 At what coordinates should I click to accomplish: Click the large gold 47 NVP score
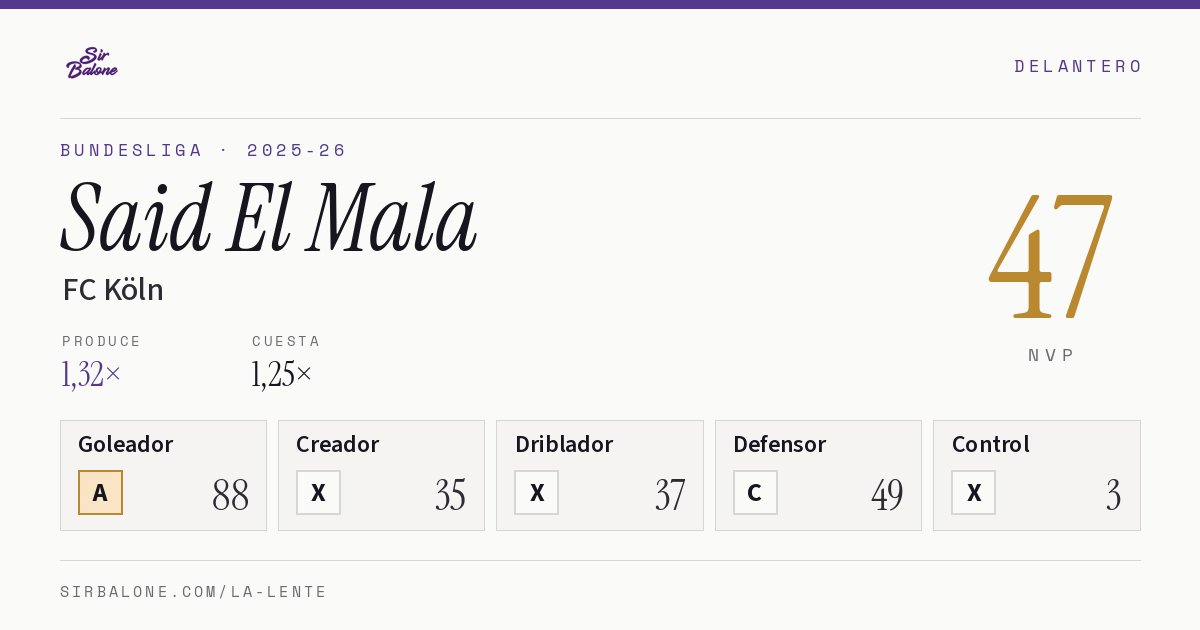coord(1051,256)
